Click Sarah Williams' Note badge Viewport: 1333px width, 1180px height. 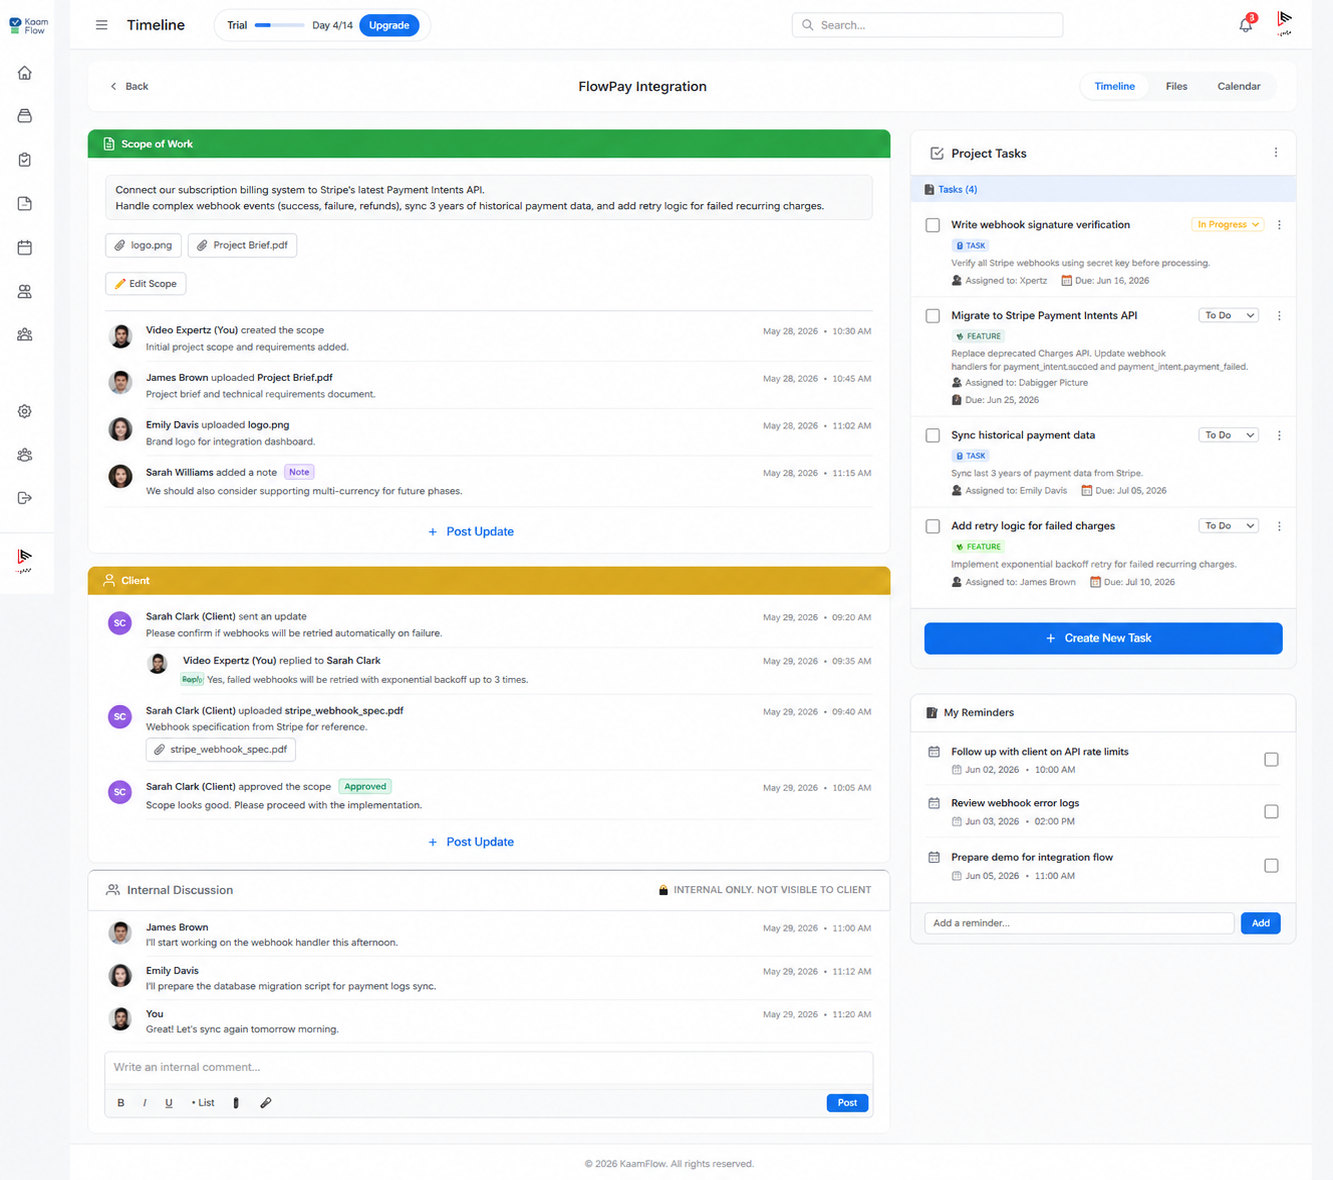[x=299, y=472]
